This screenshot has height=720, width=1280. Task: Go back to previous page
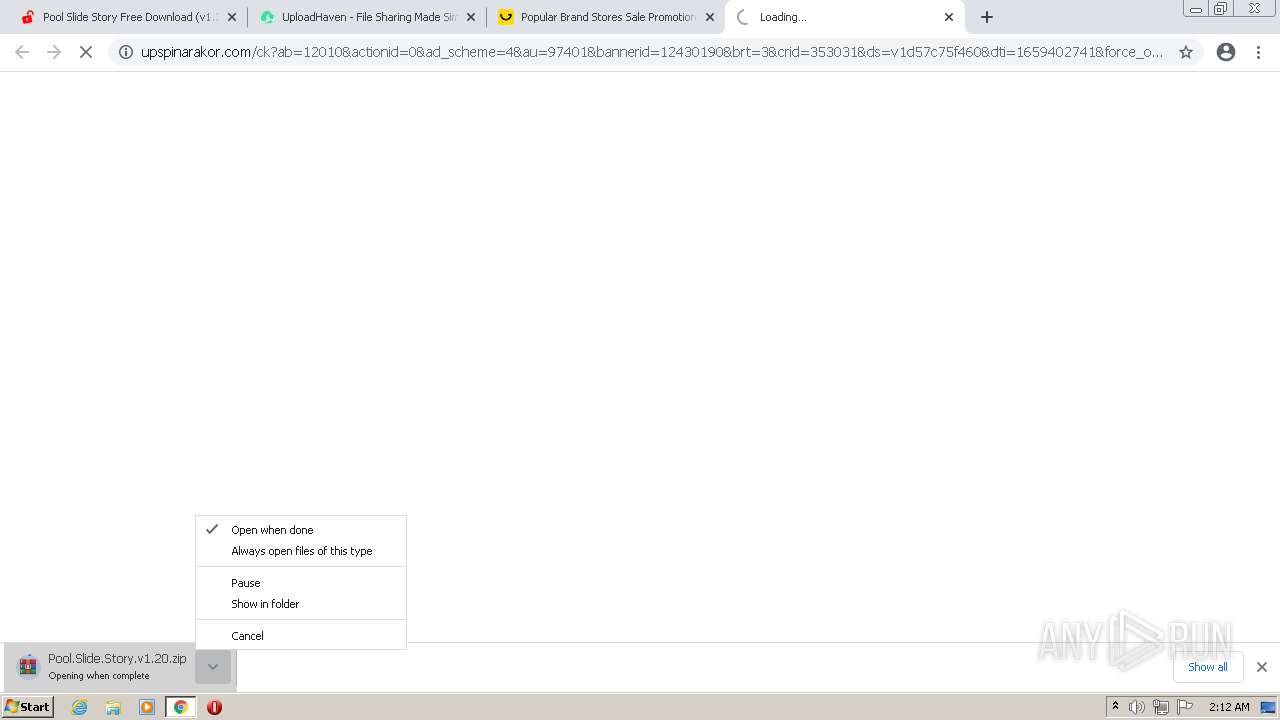[x=22, y=52]
